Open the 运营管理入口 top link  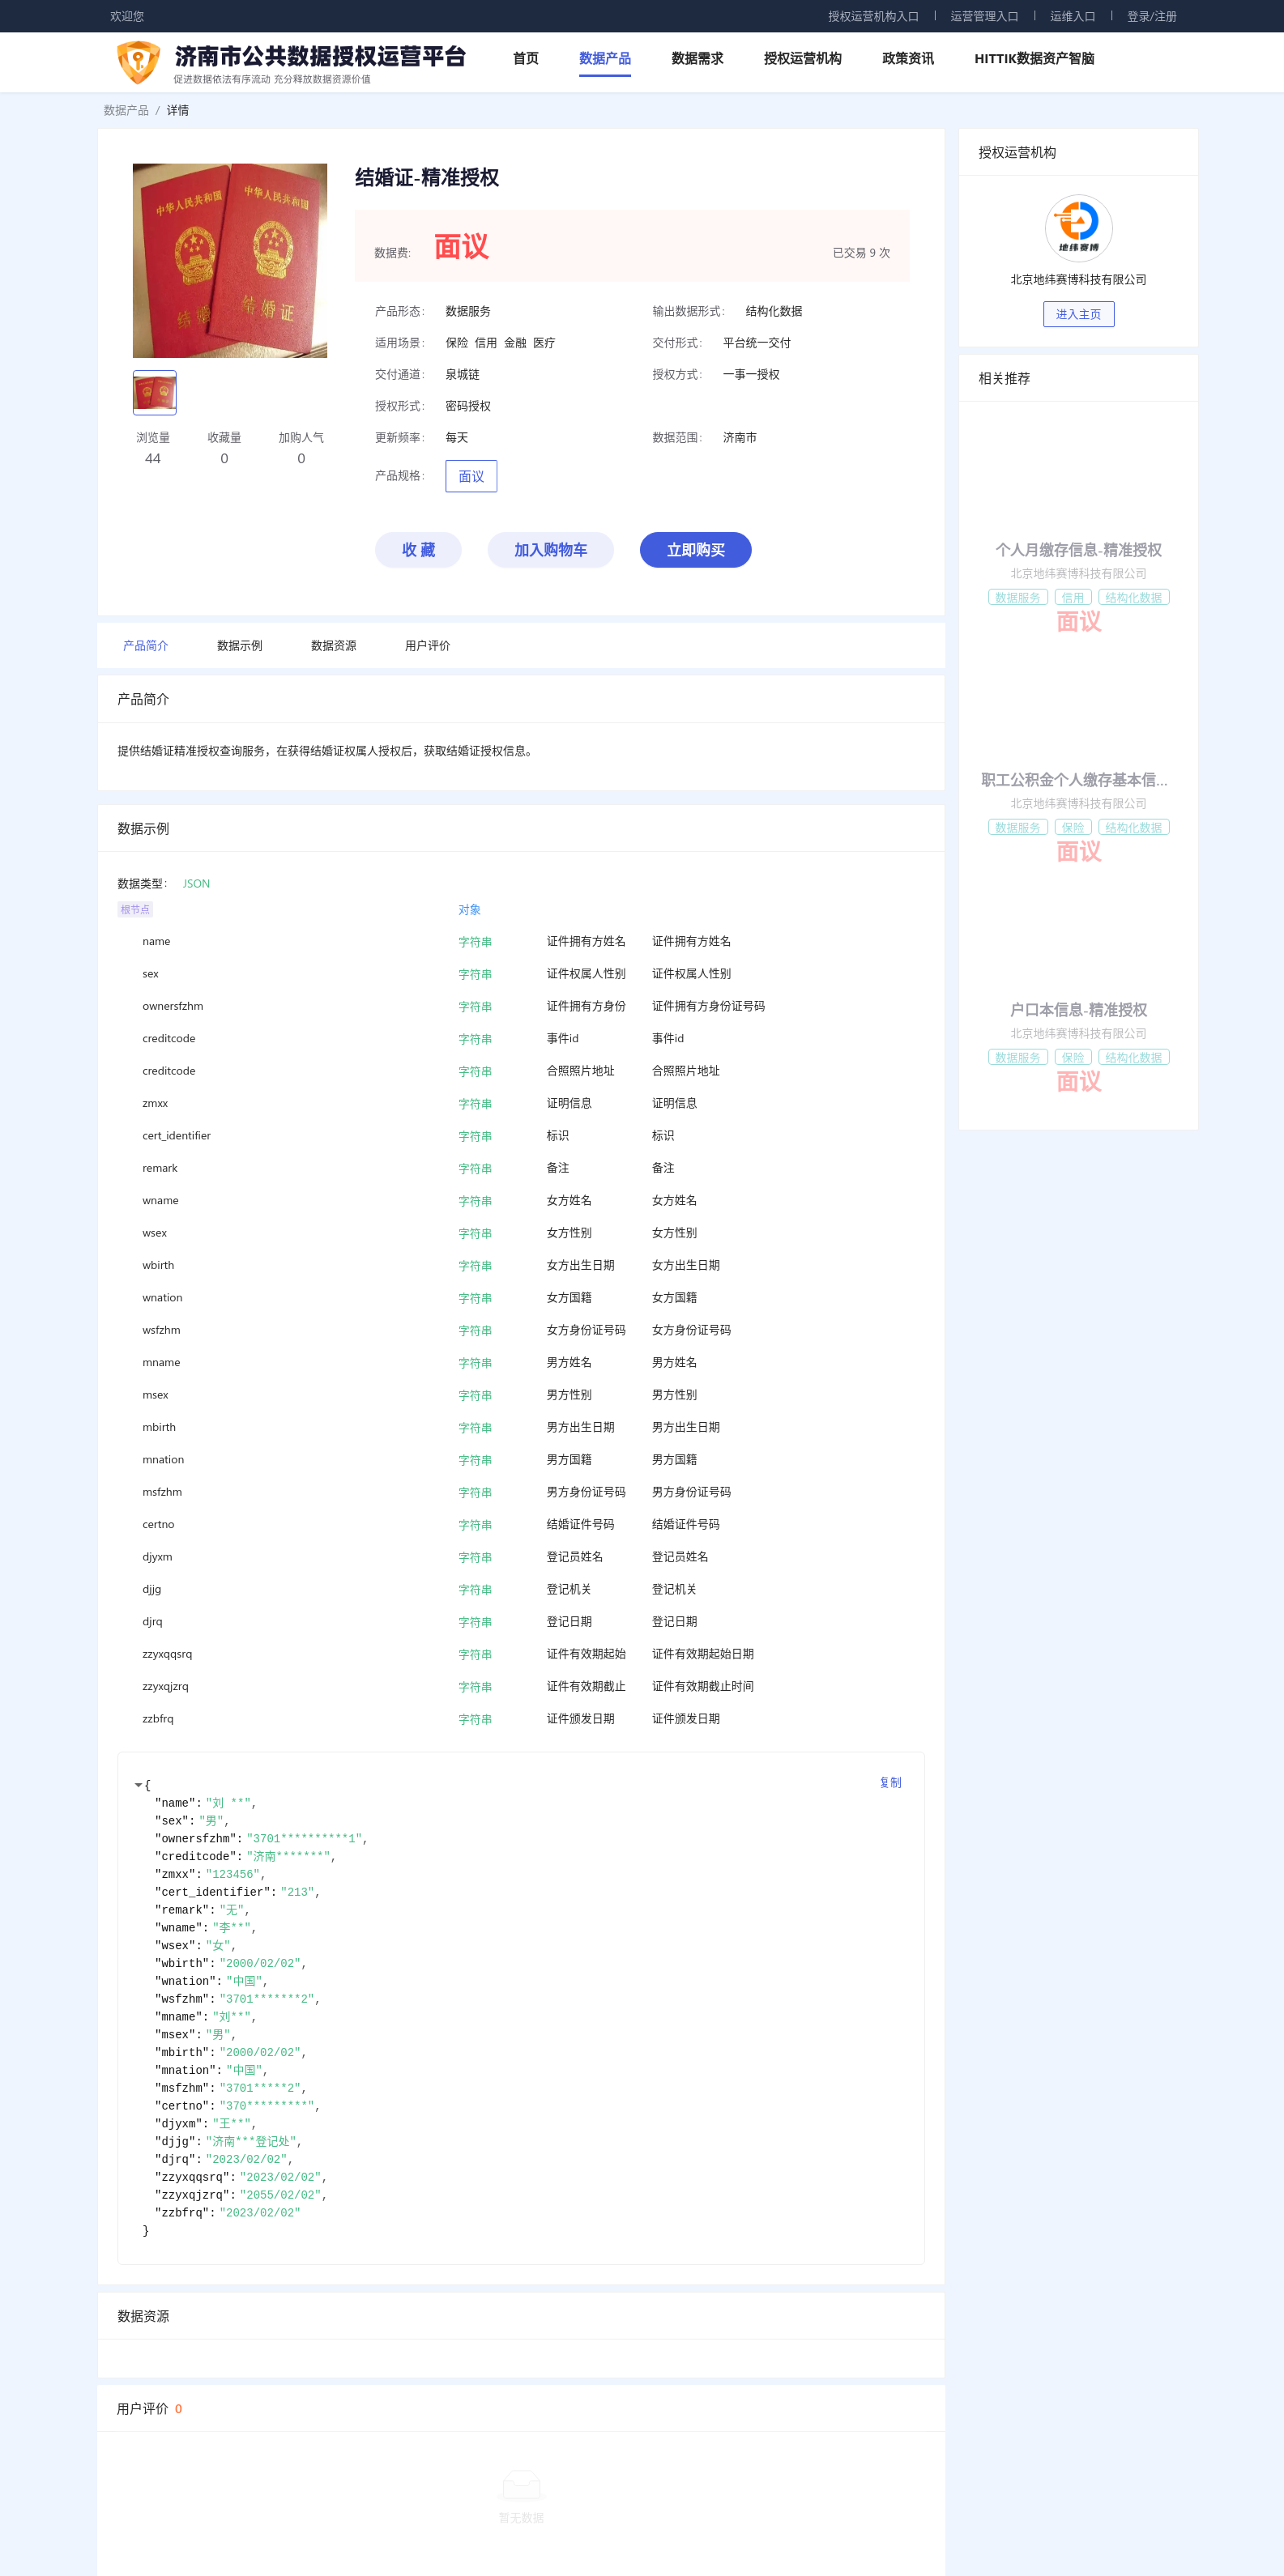pyautogui.click(x=984, y=16)
